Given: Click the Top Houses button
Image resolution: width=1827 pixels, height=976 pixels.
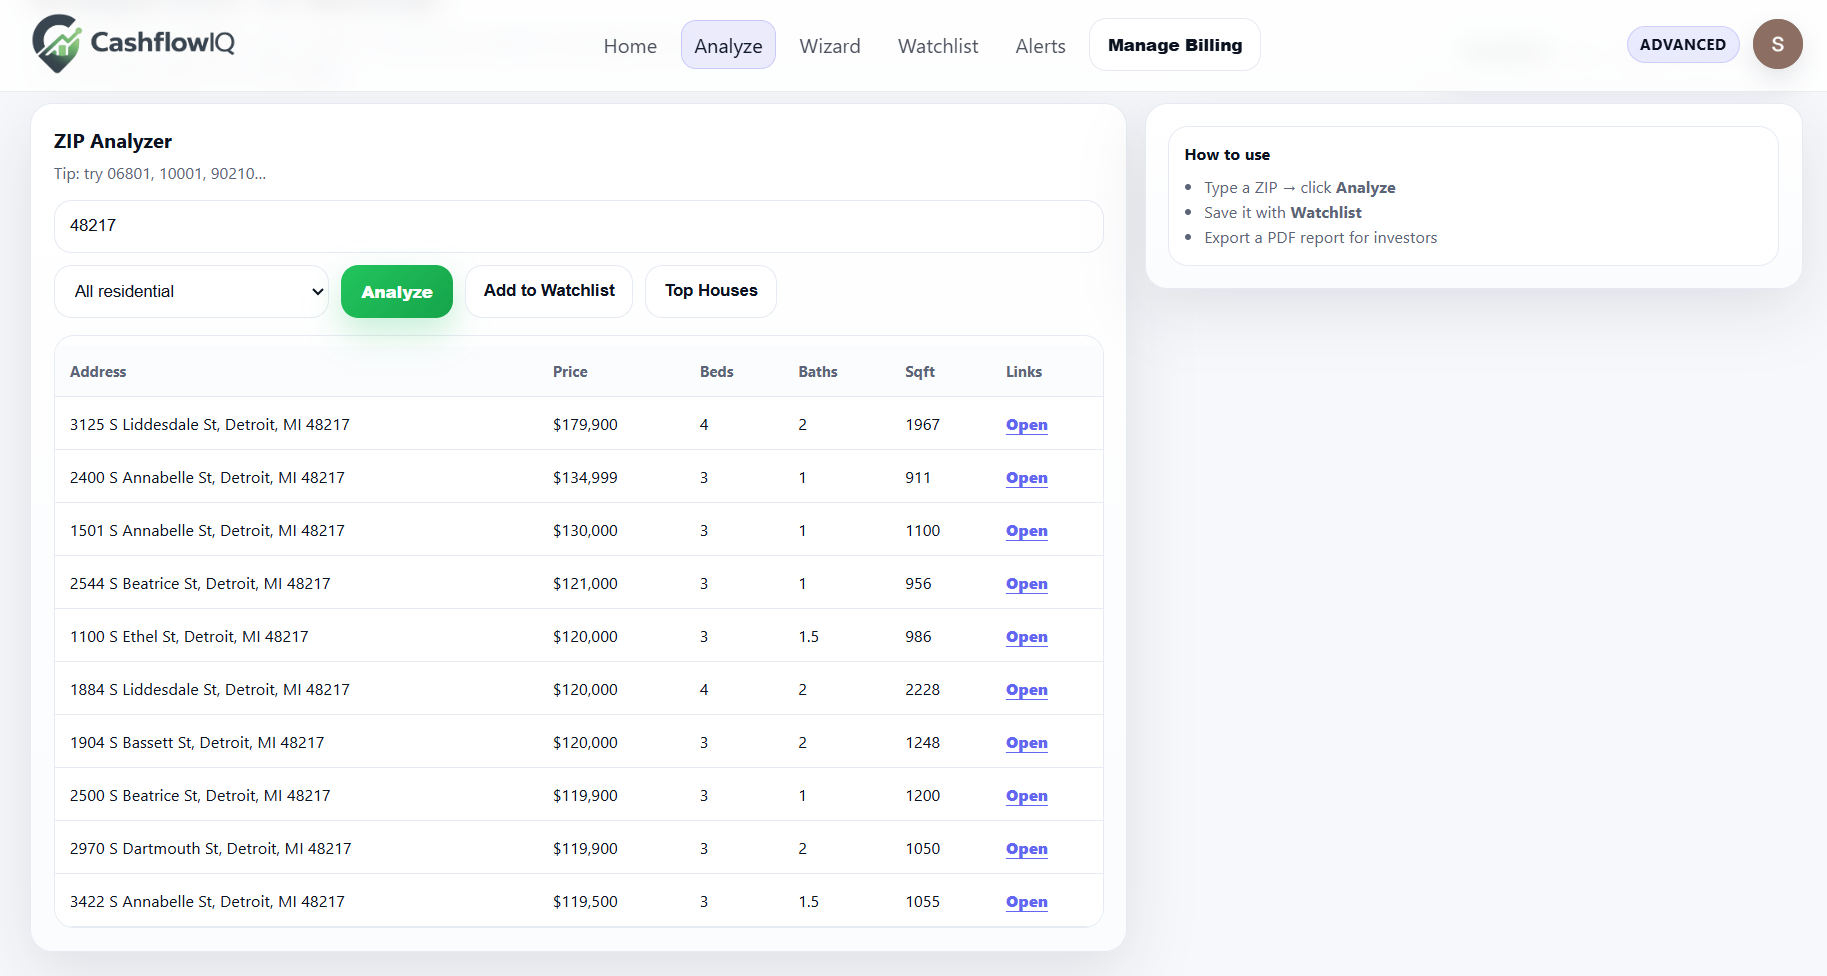Looking at the screenshot, I should pyautogui.click(x=710, y=291).
